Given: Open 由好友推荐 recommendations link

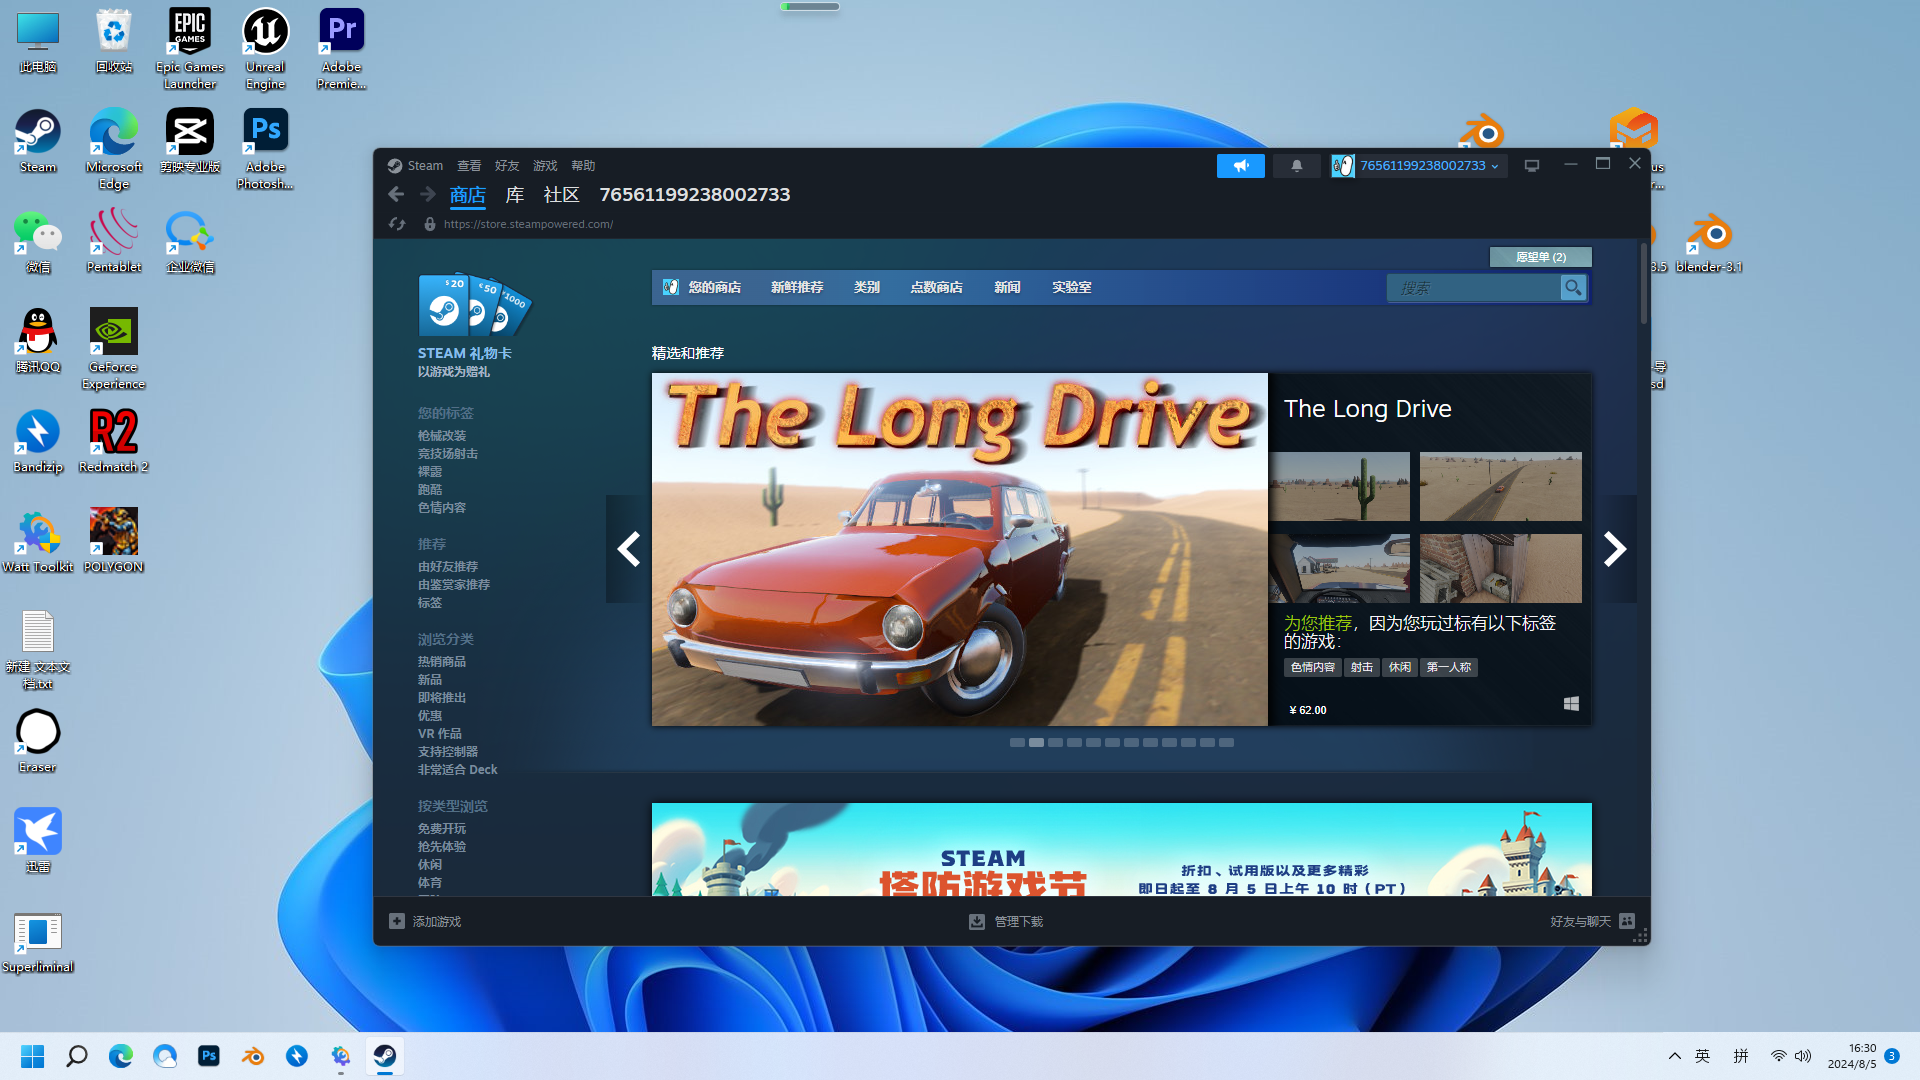Looking at the screenshot, I should pyautogui.click(x=448, y=567).
